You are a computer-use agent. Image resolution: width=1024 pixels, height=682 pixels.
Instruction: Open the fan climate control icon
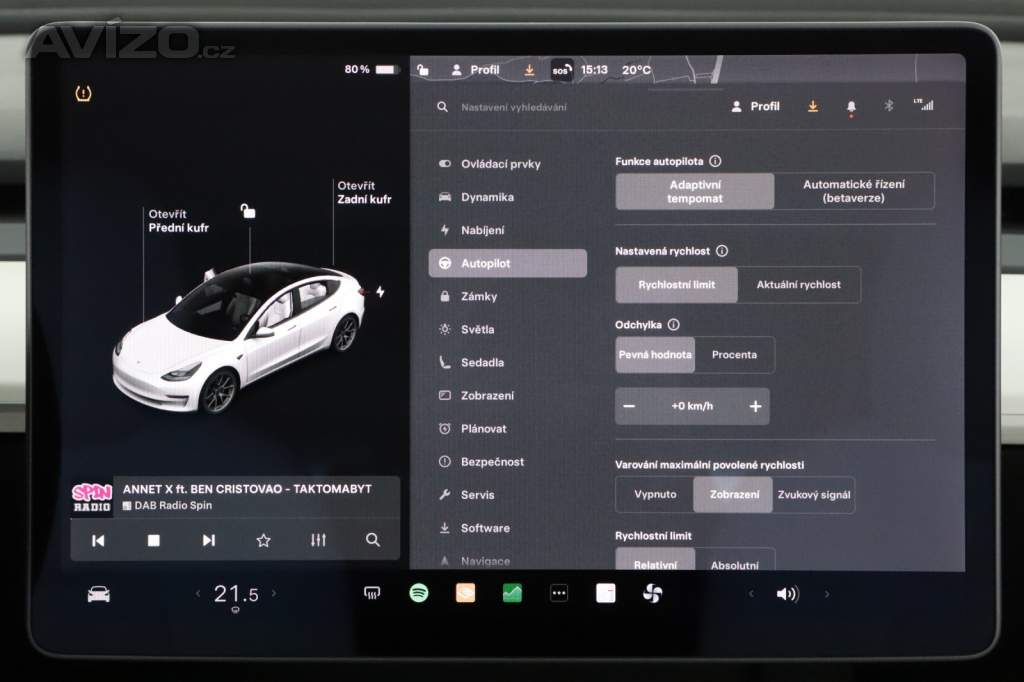pyautogui.click(x=652, y=593)
